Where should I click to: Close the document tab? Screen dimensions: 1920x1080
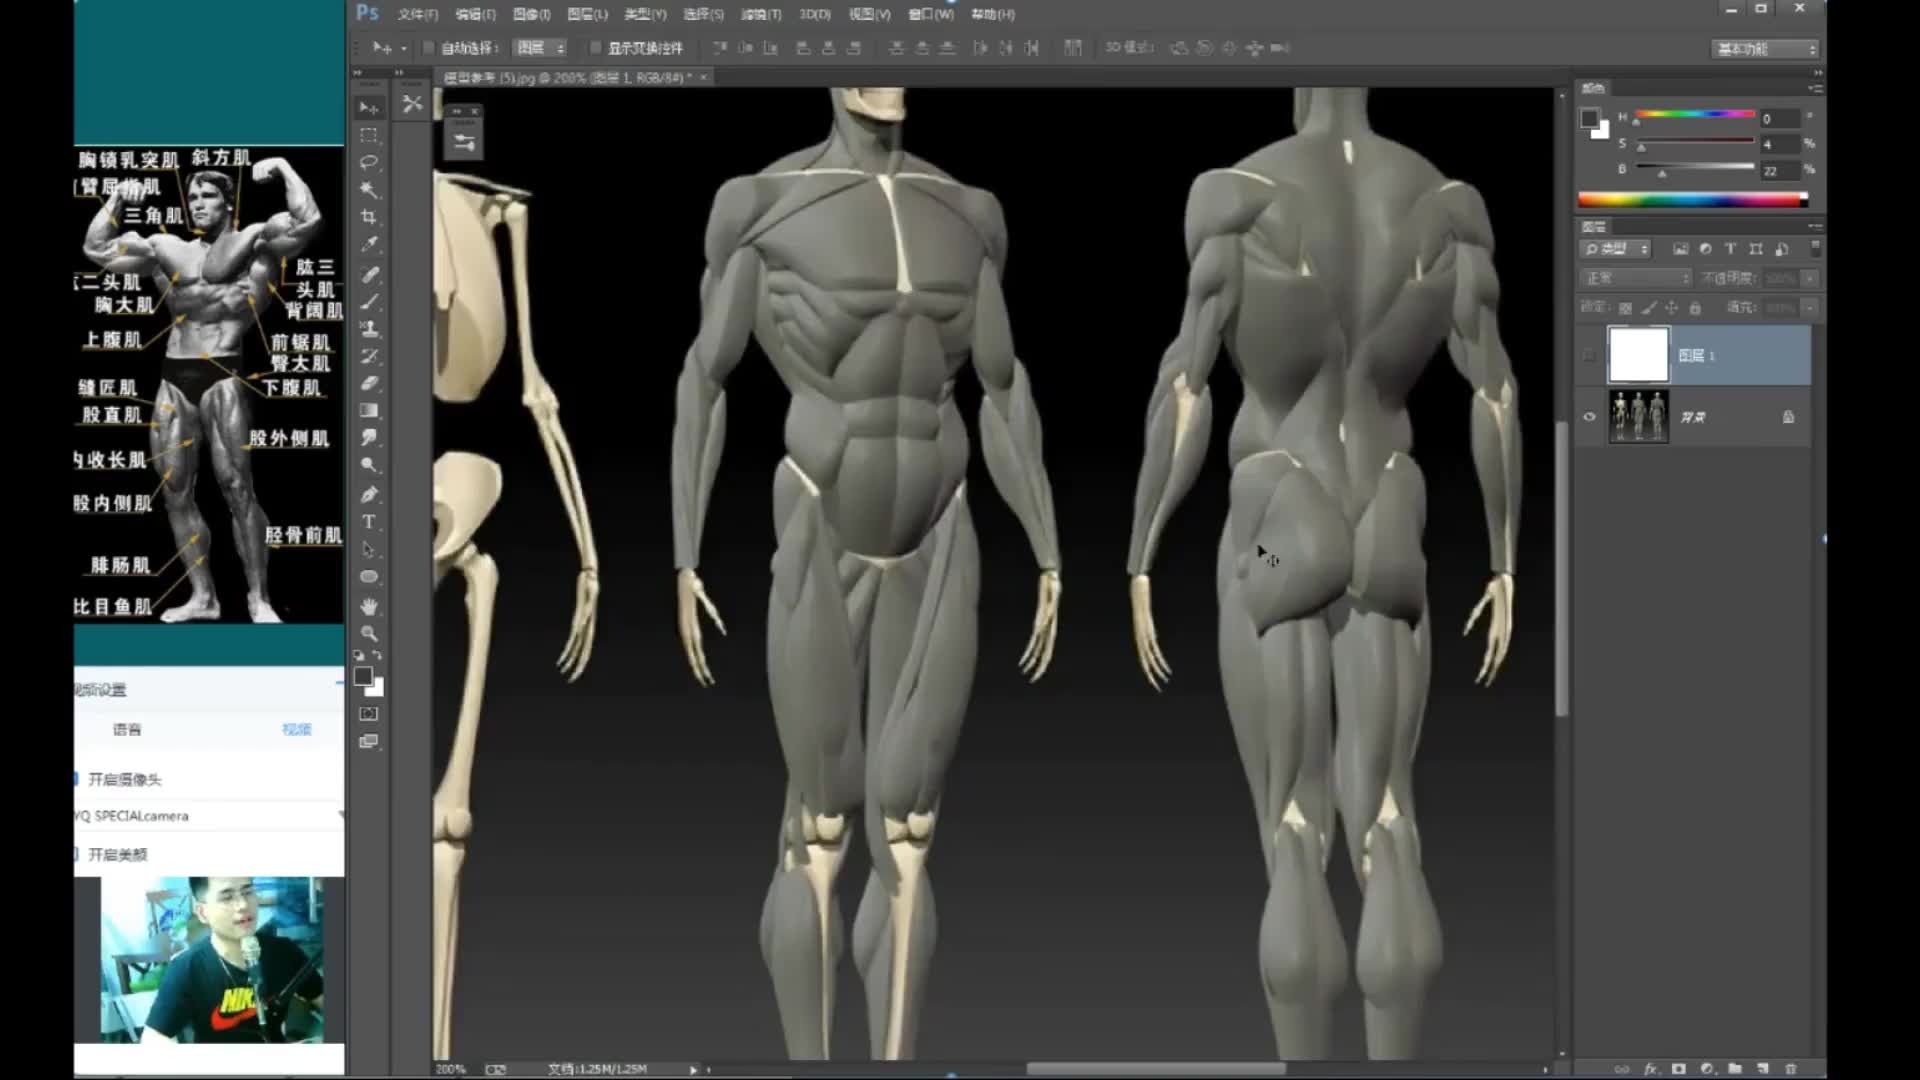click(x=704, y=77)
